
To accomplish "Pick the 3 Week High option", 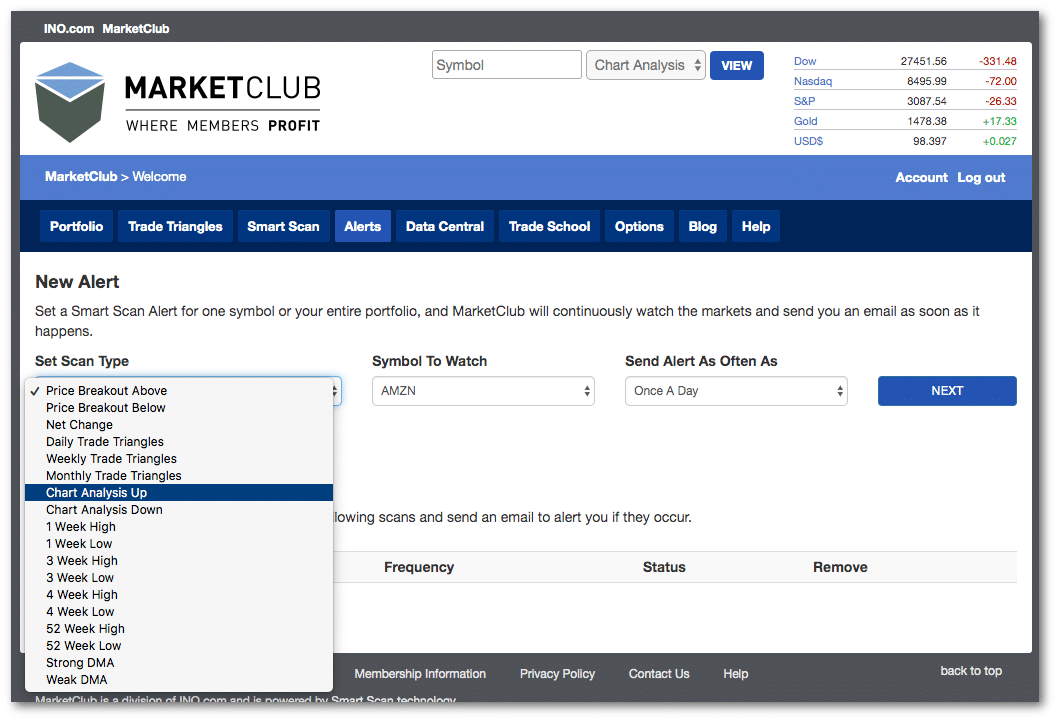I will click(x=179, y=560).
